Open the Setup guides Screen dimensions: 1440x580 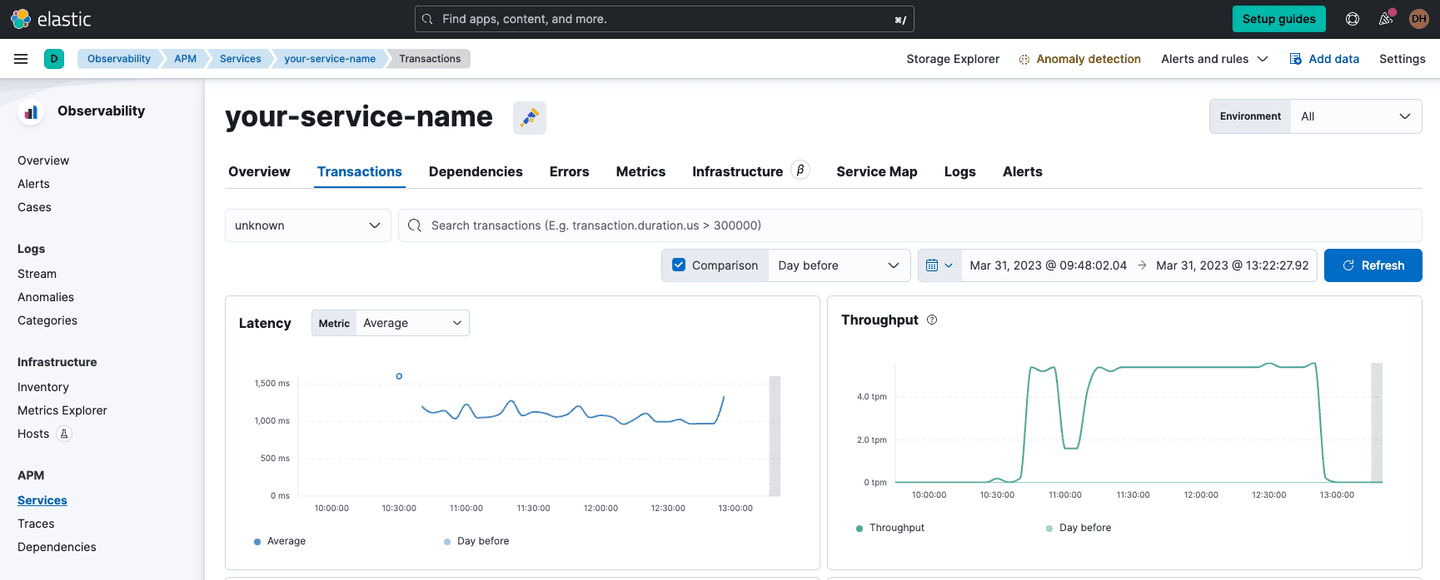click(1279, 18)
